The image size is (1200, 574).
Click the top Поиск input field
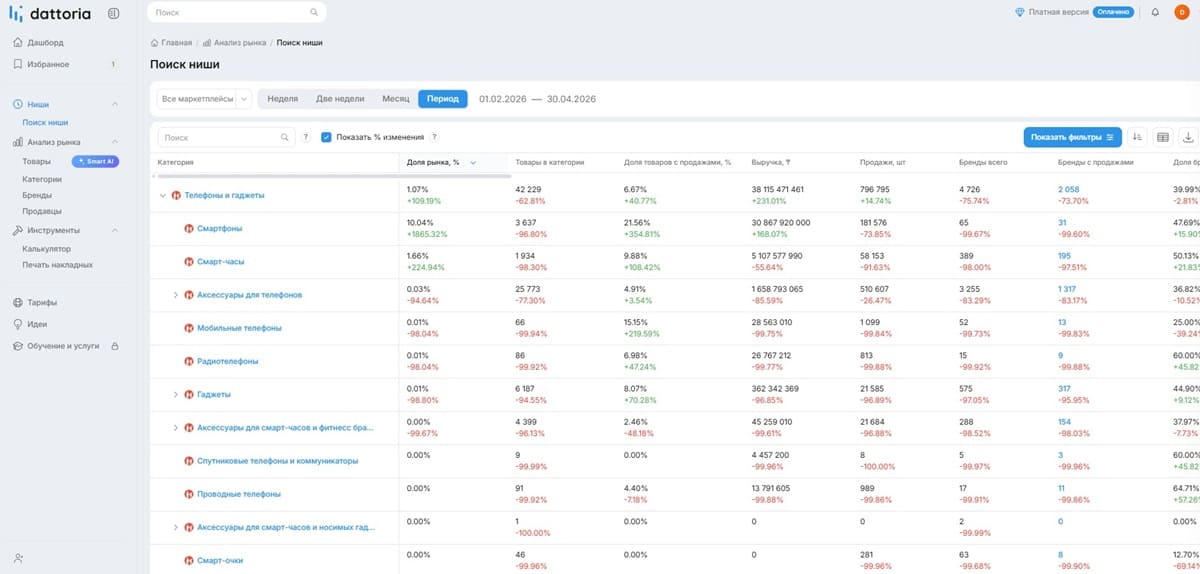click(x=236, y=13)
